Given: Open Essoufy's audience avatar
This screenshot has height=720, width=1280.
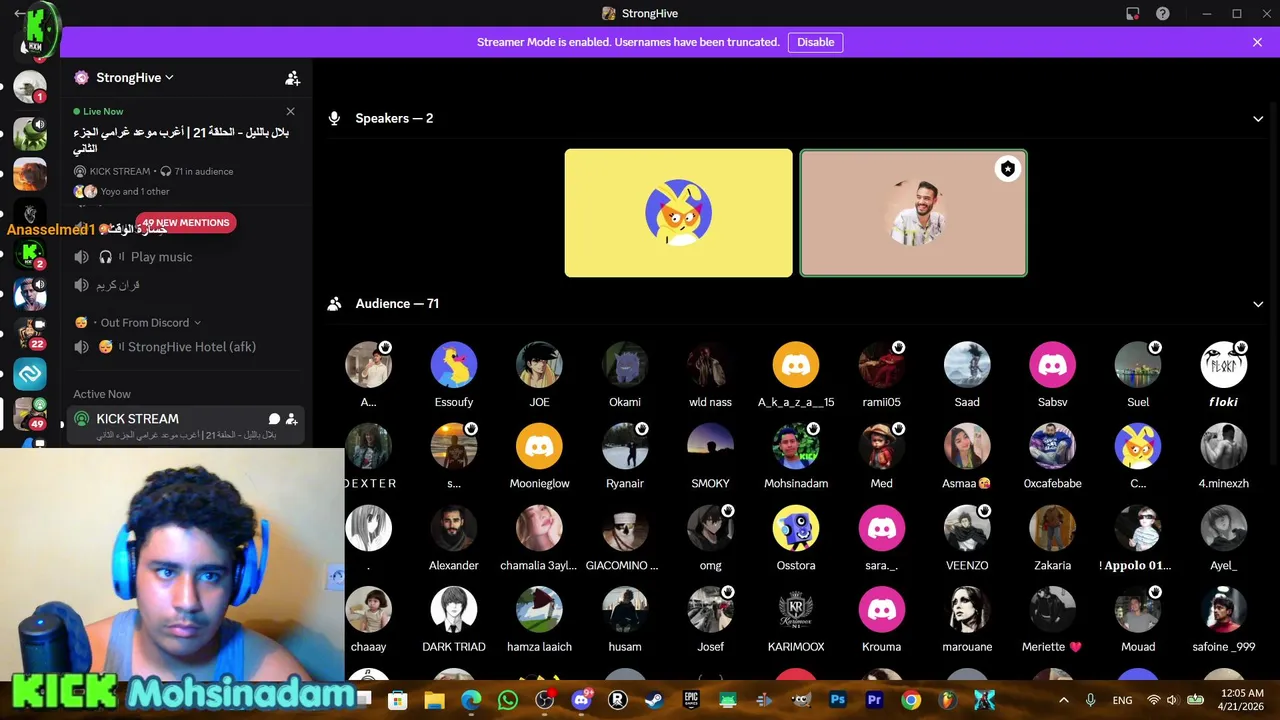Looking at the screenshot, I should click(x=454, y=365).
